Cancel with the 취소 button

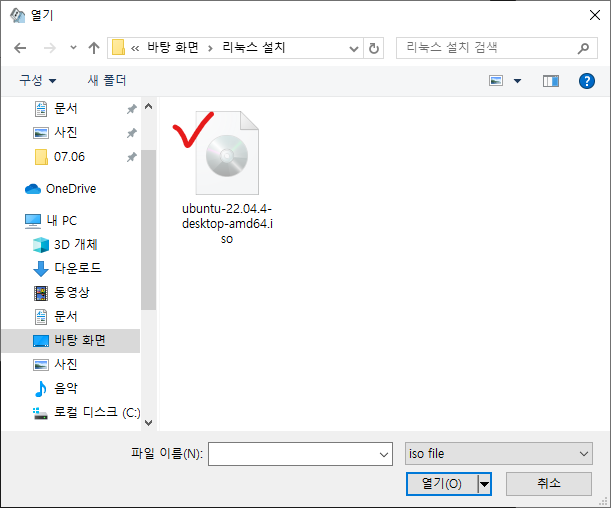click(549, 484)
